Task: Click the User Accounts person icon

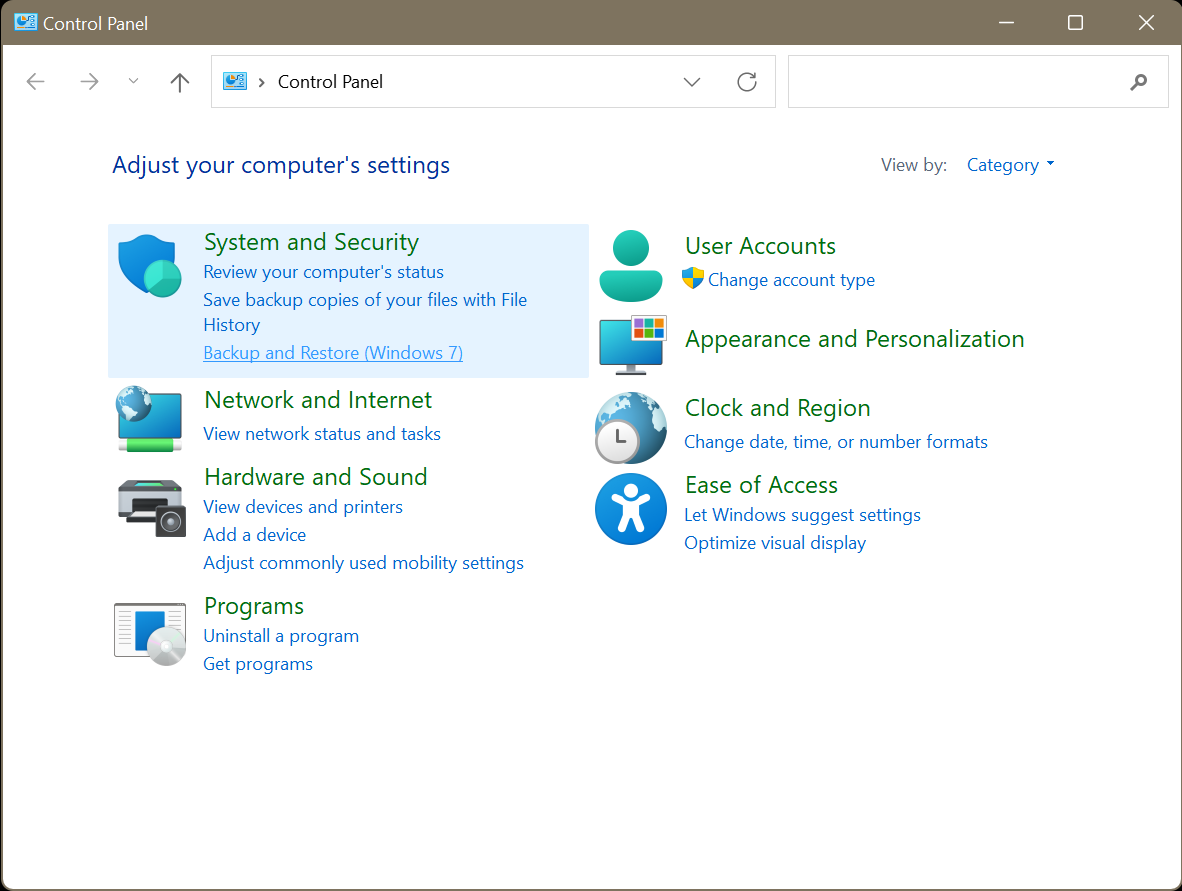Action: 631,266
